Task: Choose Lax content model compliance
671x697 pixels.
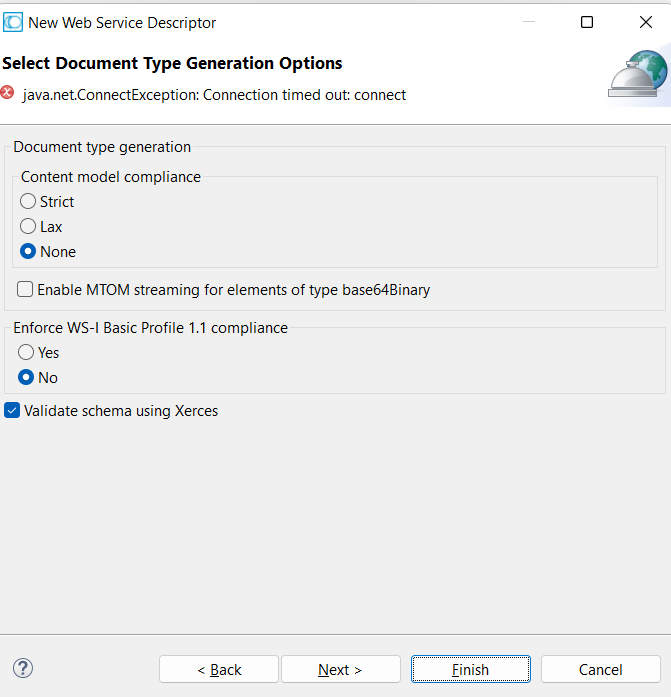Action: (x=28, y=227)
